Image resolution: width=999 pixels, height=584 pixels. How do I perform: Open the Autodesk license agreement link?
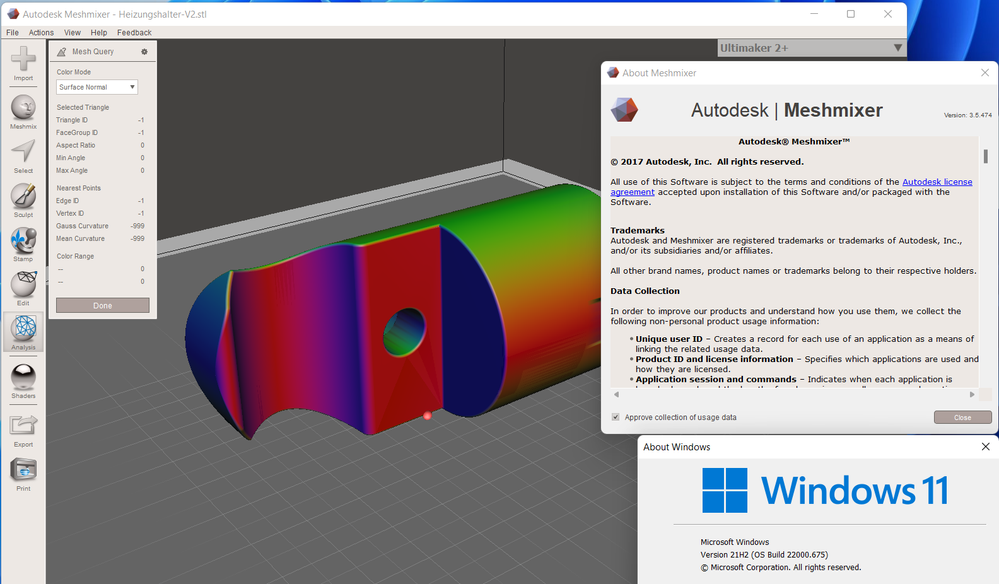click(791, 187)
